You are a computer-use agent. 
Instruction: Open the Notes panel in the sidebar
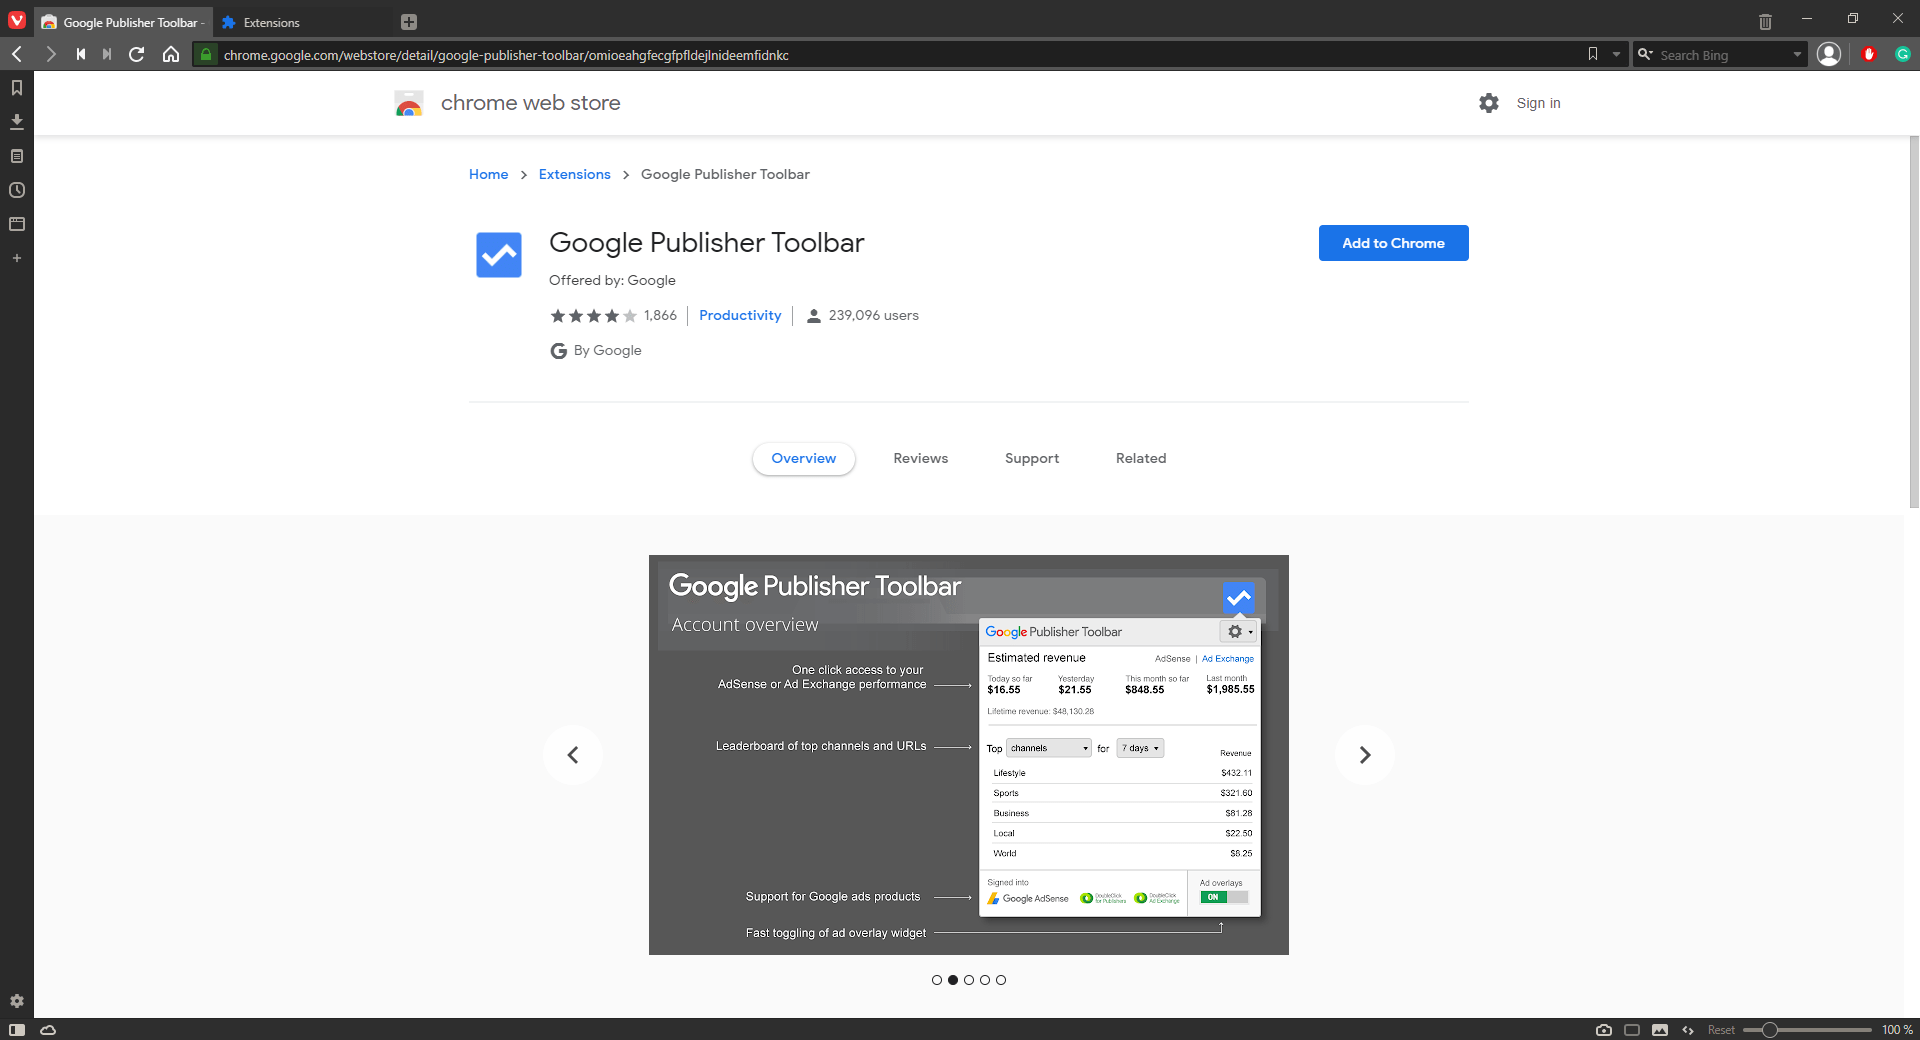pos(16,155)
